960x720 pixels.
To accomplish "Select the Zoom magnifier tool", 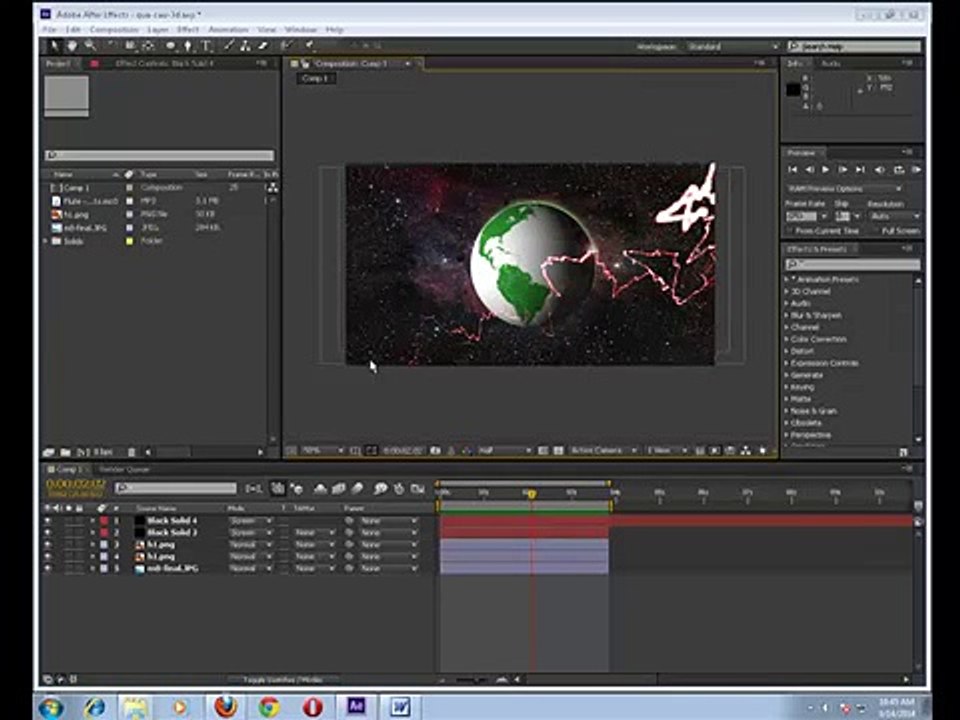I will (91, 45).
